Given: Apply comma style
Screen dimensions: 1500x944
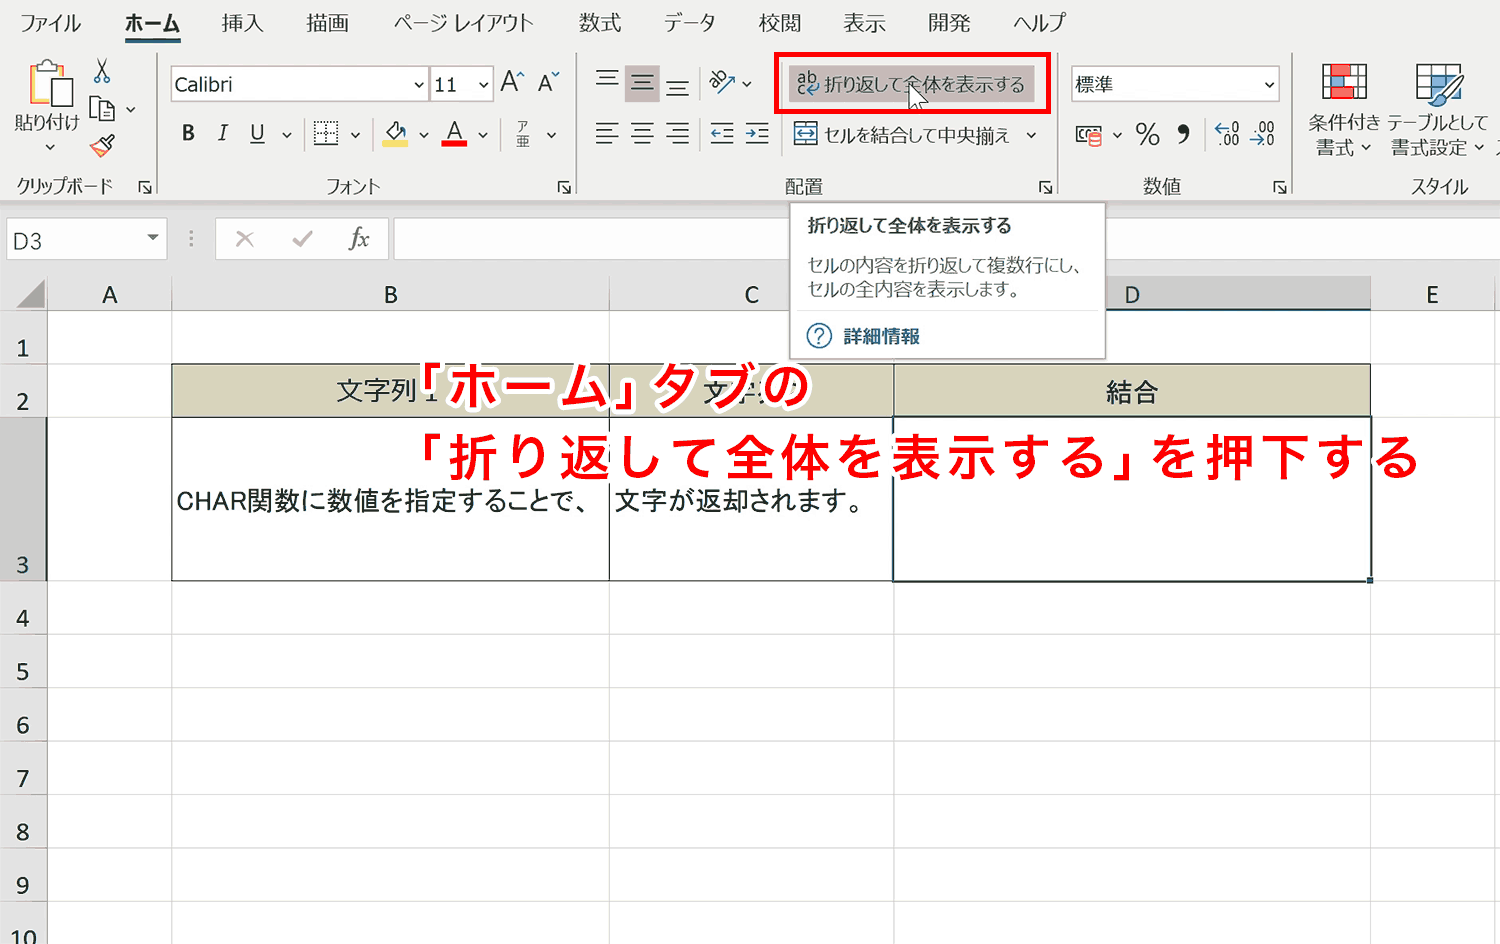Looking at the screenshot, I should click(x=1183, y=134).
